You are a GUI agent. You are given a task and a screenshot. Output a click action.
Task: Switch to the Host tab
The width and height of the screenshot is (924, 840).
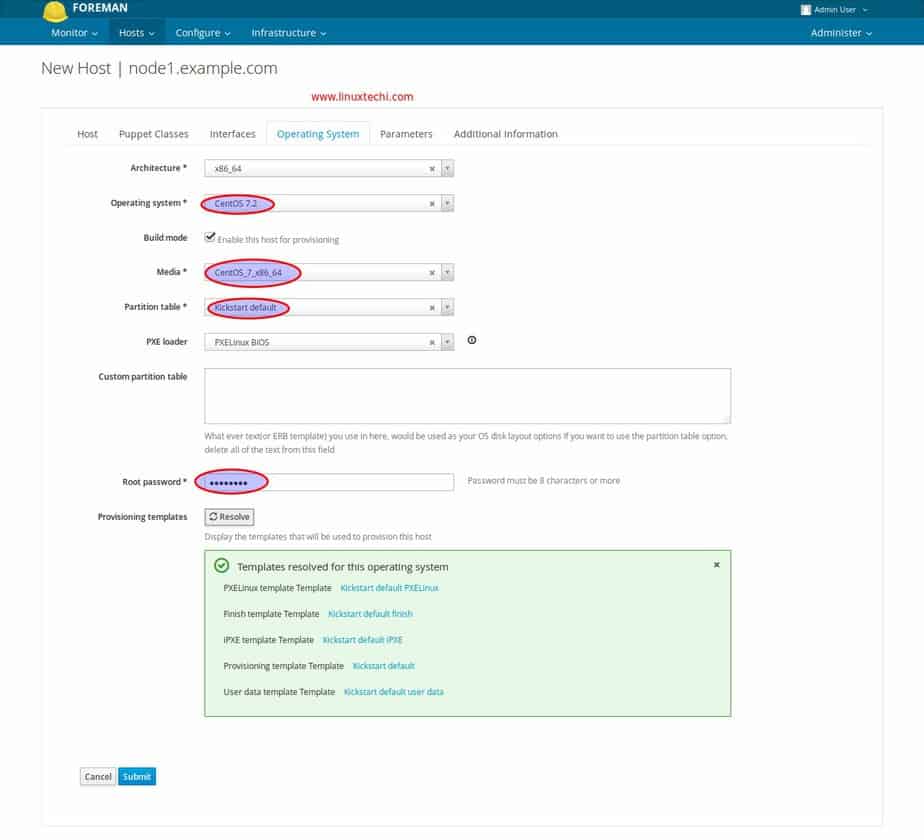coord(87,134)
